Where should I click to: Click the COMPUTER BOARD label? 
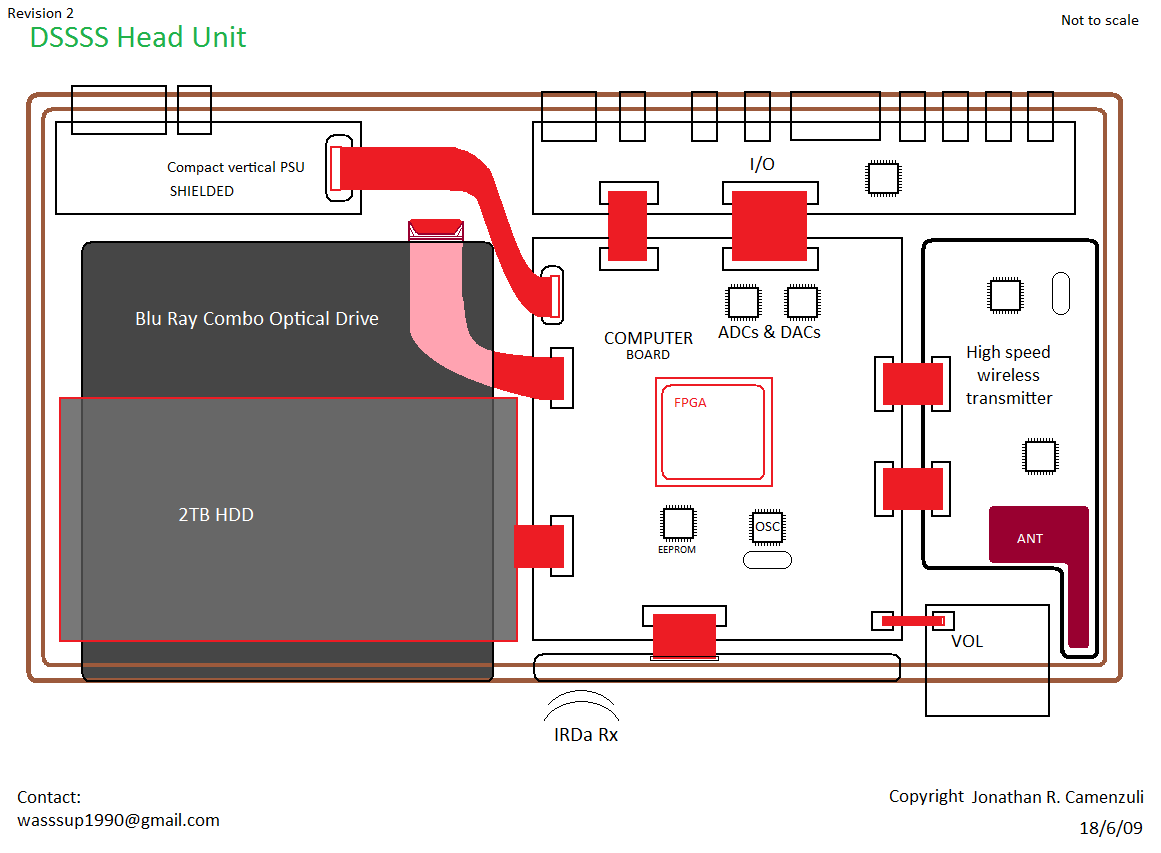coord(648,345)
